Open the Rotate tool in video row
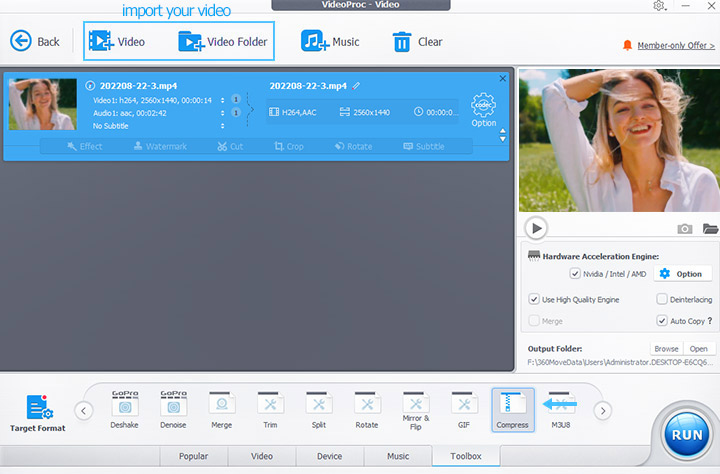Viewport: 720px width, 474px height. tap(353, 147)
